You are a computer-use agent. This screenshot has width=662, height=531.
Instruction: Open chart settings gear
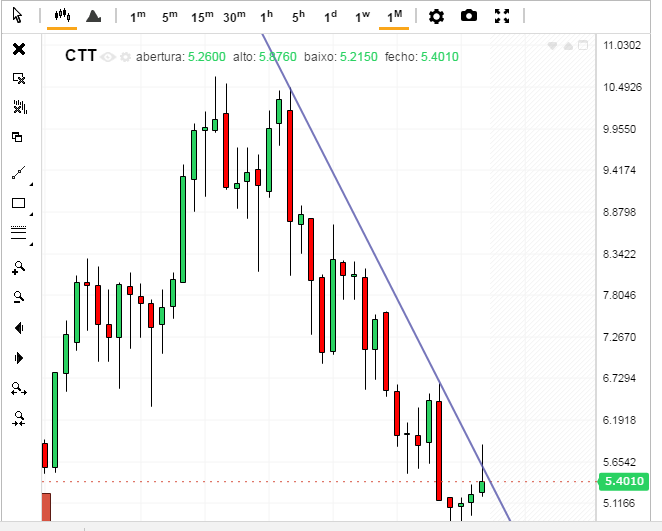click(436, 16)
